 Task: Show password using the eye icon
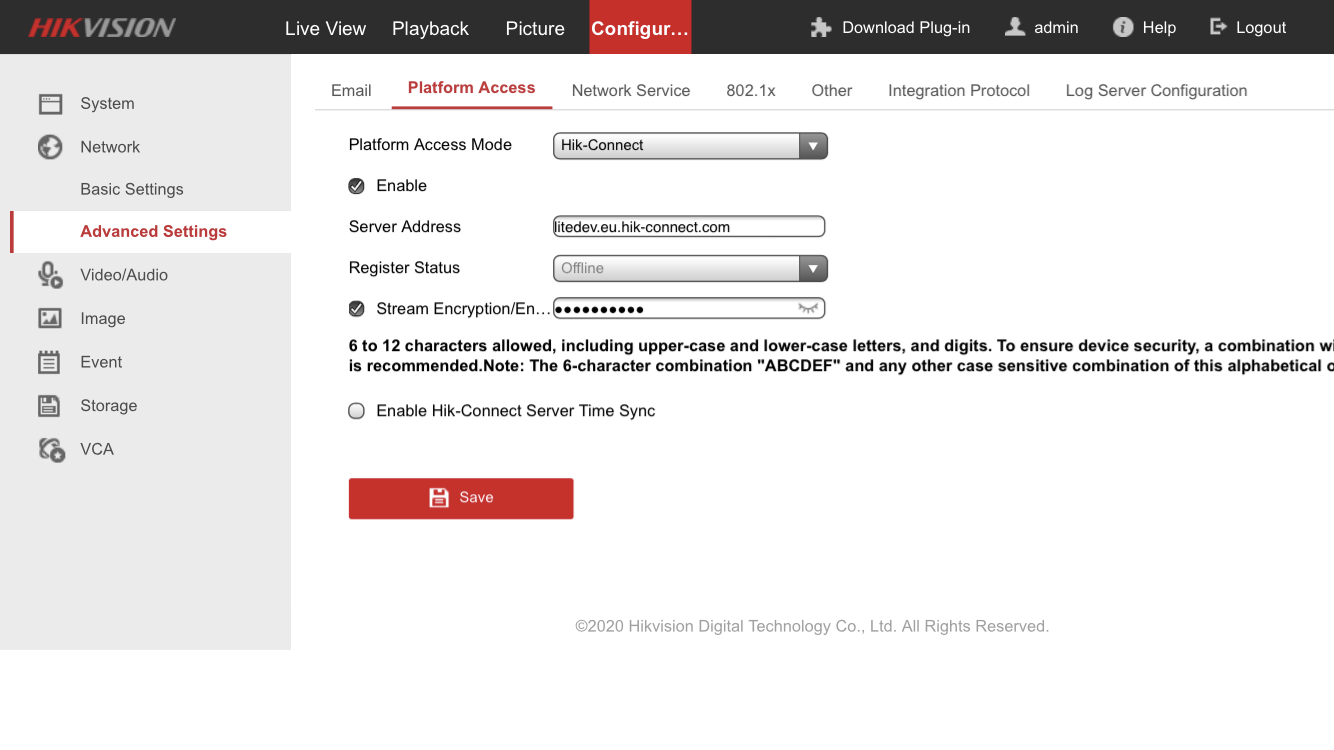click(x=808, y=309)
